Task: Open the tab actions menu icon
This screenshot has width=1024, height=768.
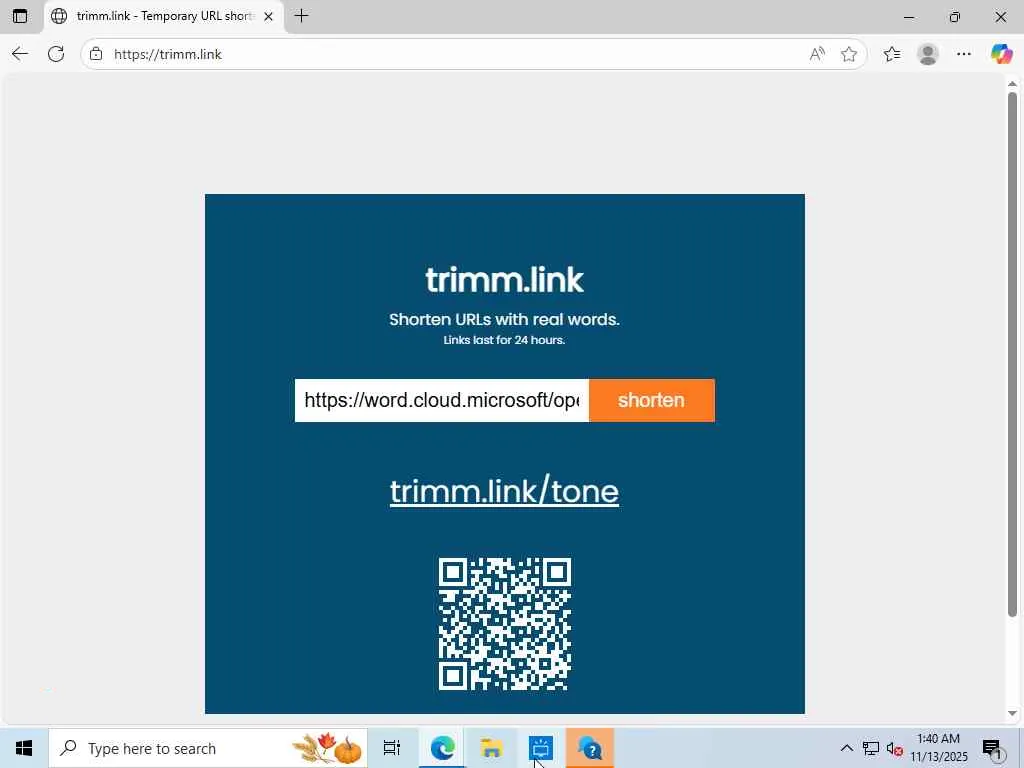Action: 20,16
